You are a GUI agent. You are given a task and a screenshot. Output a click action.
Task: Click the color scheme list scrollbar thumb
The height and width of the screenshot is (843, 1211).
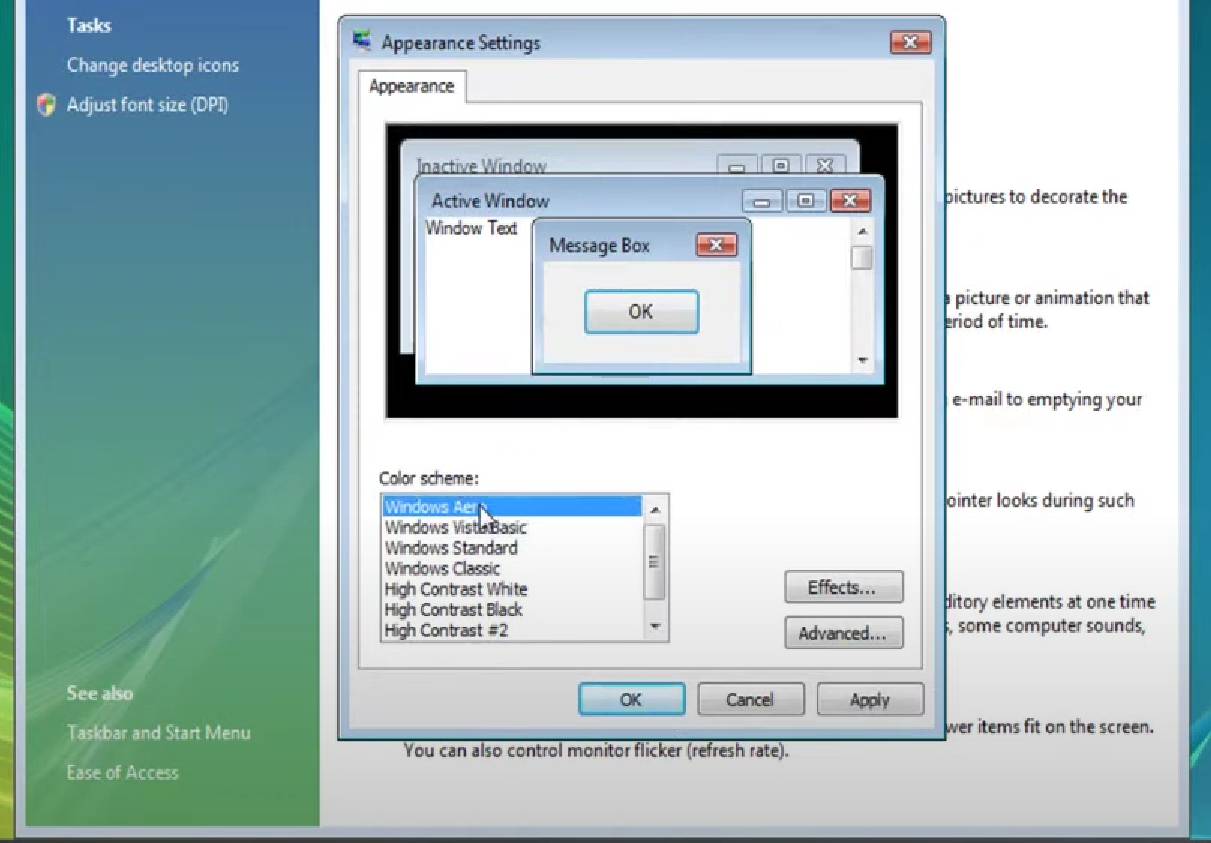(655, 561)
